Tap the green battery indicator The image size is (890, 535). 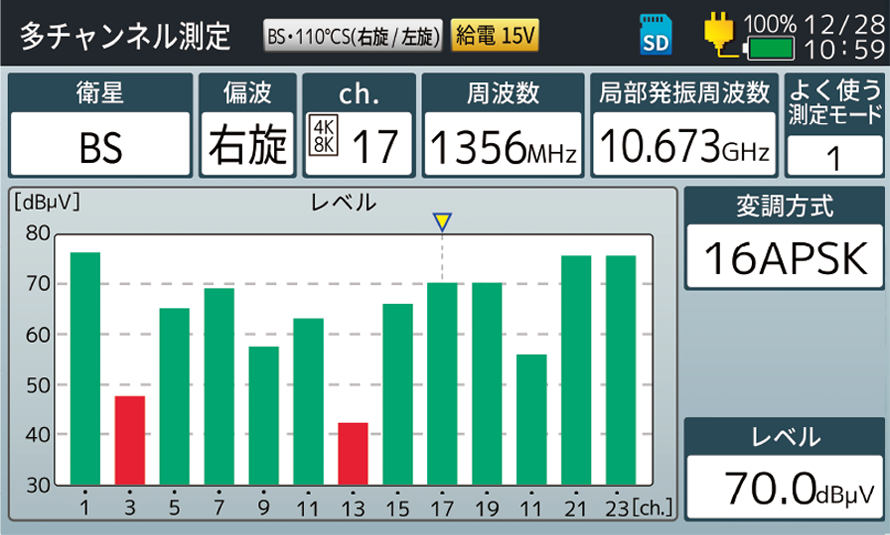769,47
